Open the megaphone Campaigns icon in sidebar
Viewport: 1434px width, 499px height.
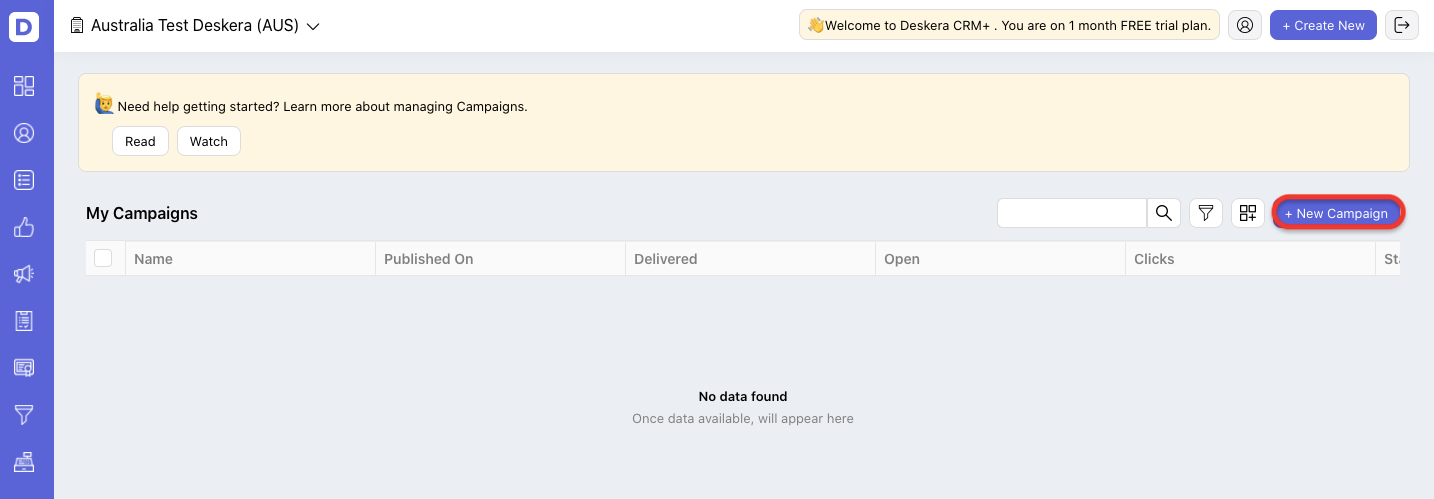pos(24,274)
